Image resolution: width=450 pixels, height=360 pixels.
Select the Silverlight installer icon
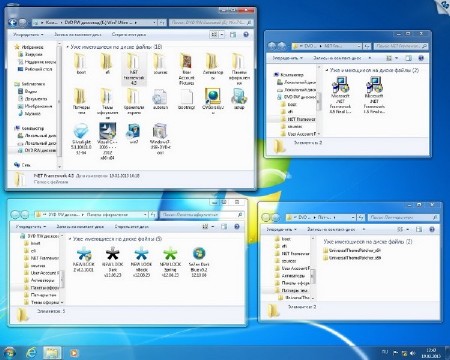[x=81, y=139]
